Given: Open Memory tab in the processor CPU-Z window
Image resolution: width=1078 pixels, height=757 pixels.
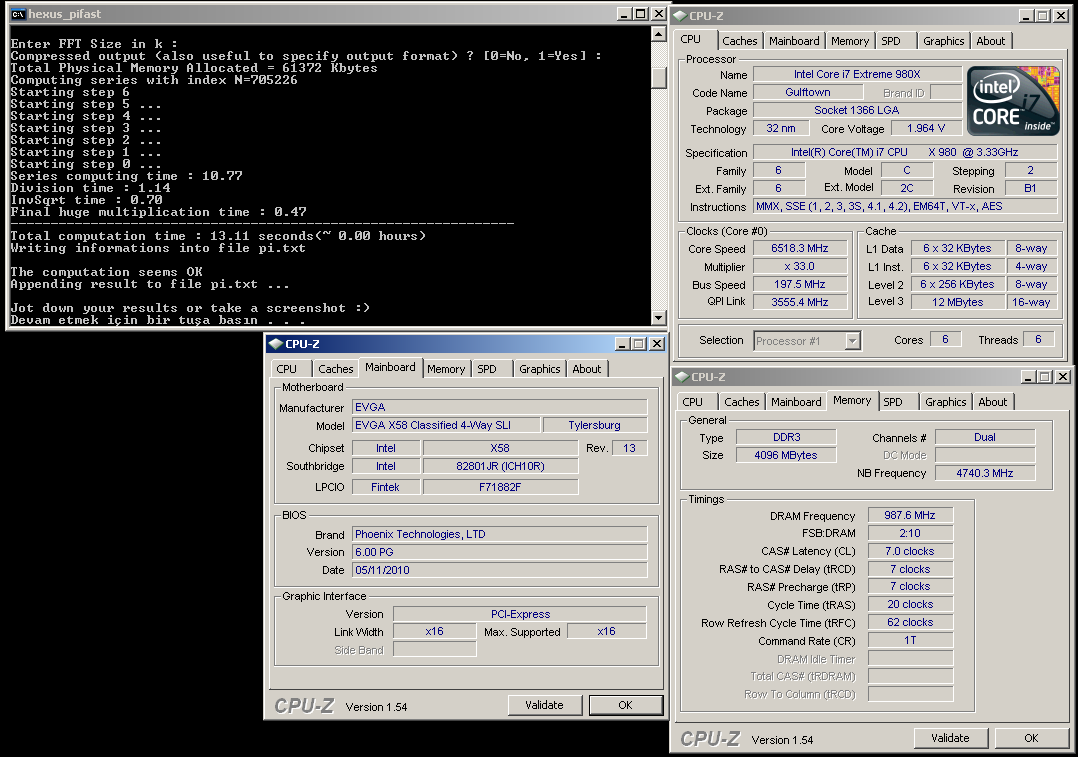Looking at the screenshot, I should (850, 41).
